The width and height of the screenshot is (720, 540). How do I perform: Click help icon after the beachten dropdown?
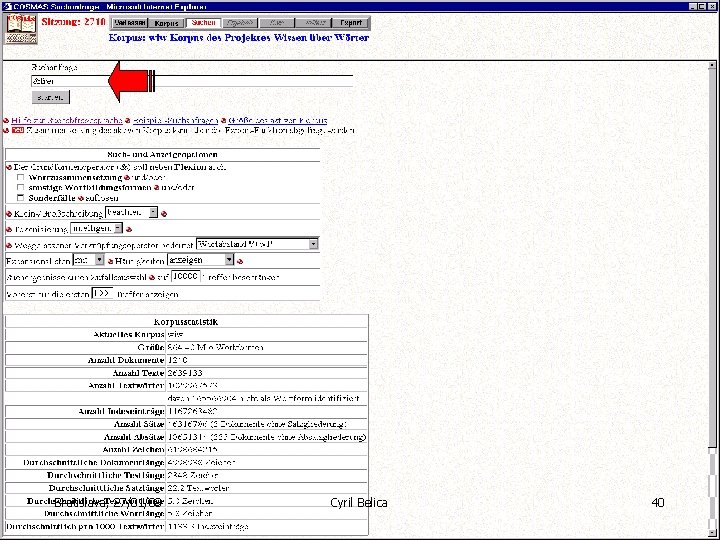point(164,214)
